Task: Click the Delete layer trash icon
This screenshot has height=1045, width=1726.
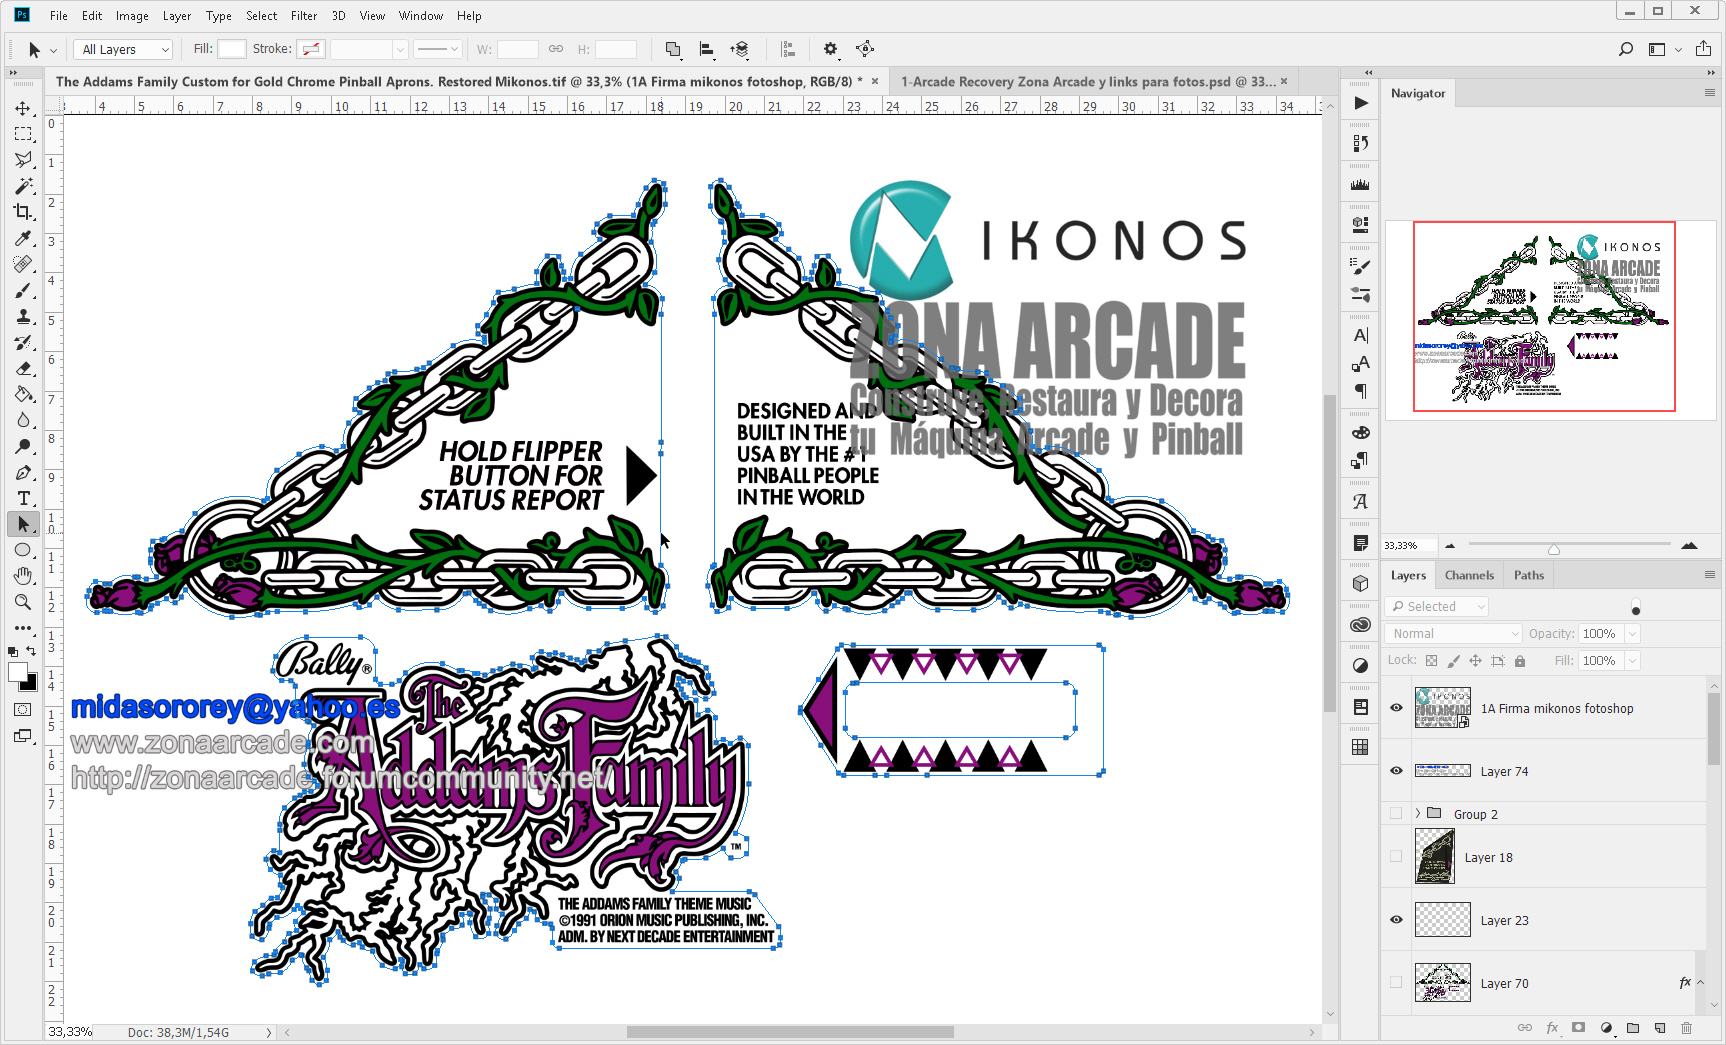Action: click(1687, 1027)
